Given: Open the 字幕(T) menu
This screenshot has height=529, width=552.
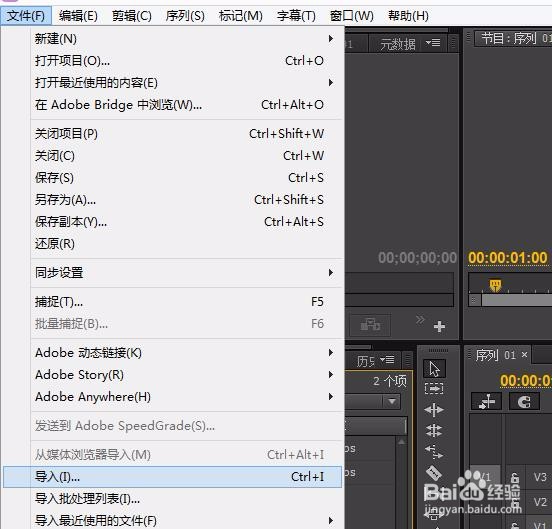Looking at the screenshot, I should 296,16.
